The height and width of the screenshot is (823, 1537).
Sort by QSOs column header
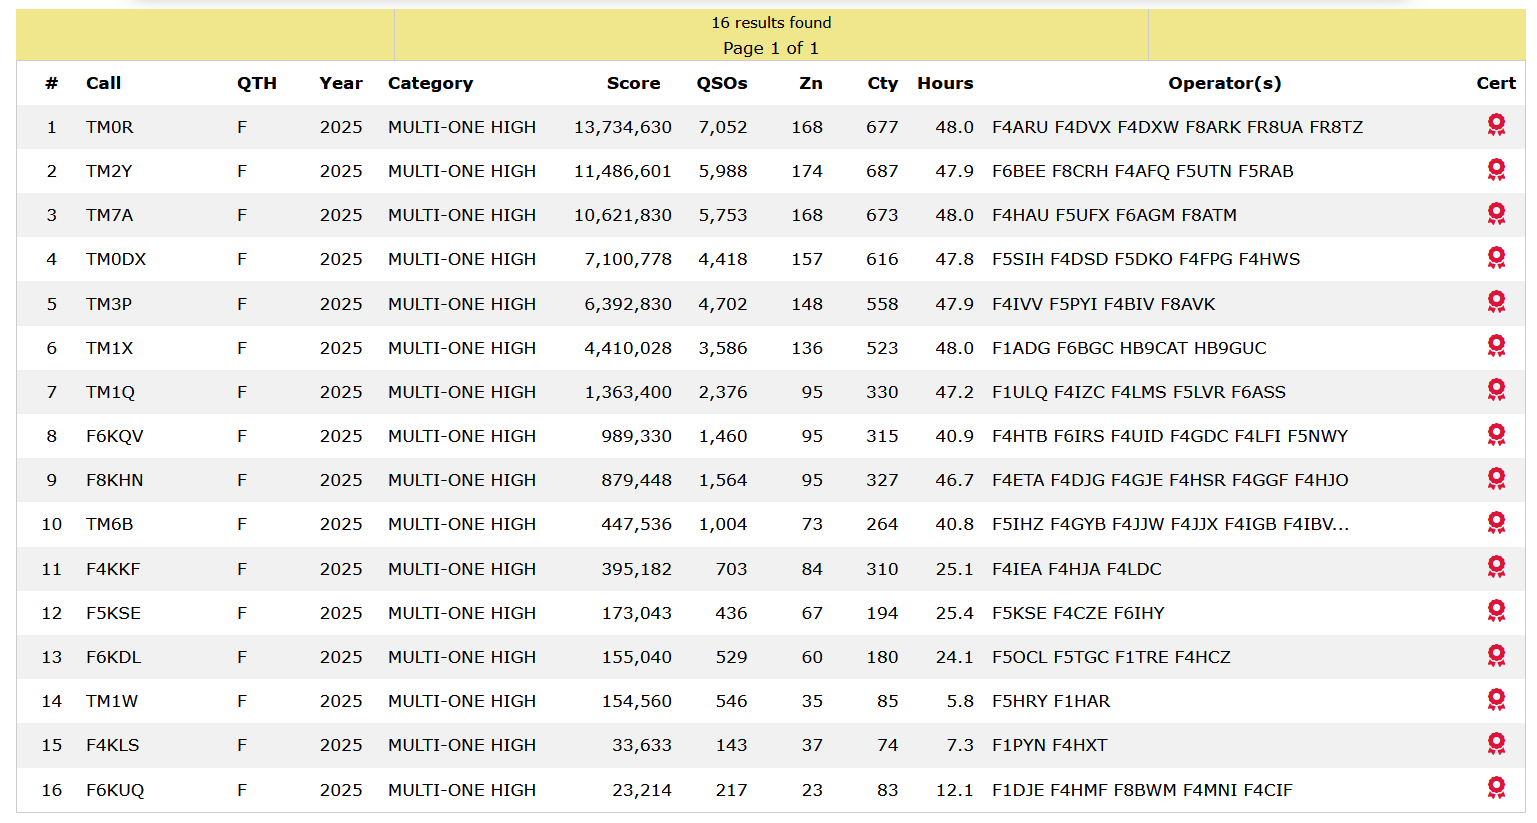tap(721, 83)
